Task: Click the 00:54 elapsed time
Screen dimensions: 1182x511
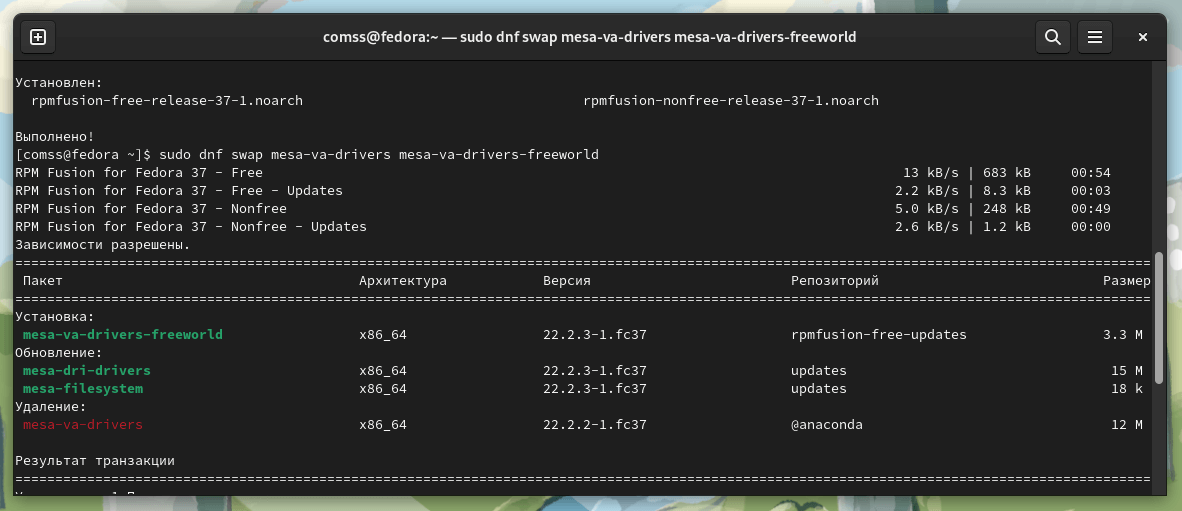Action: point(1091,173)
